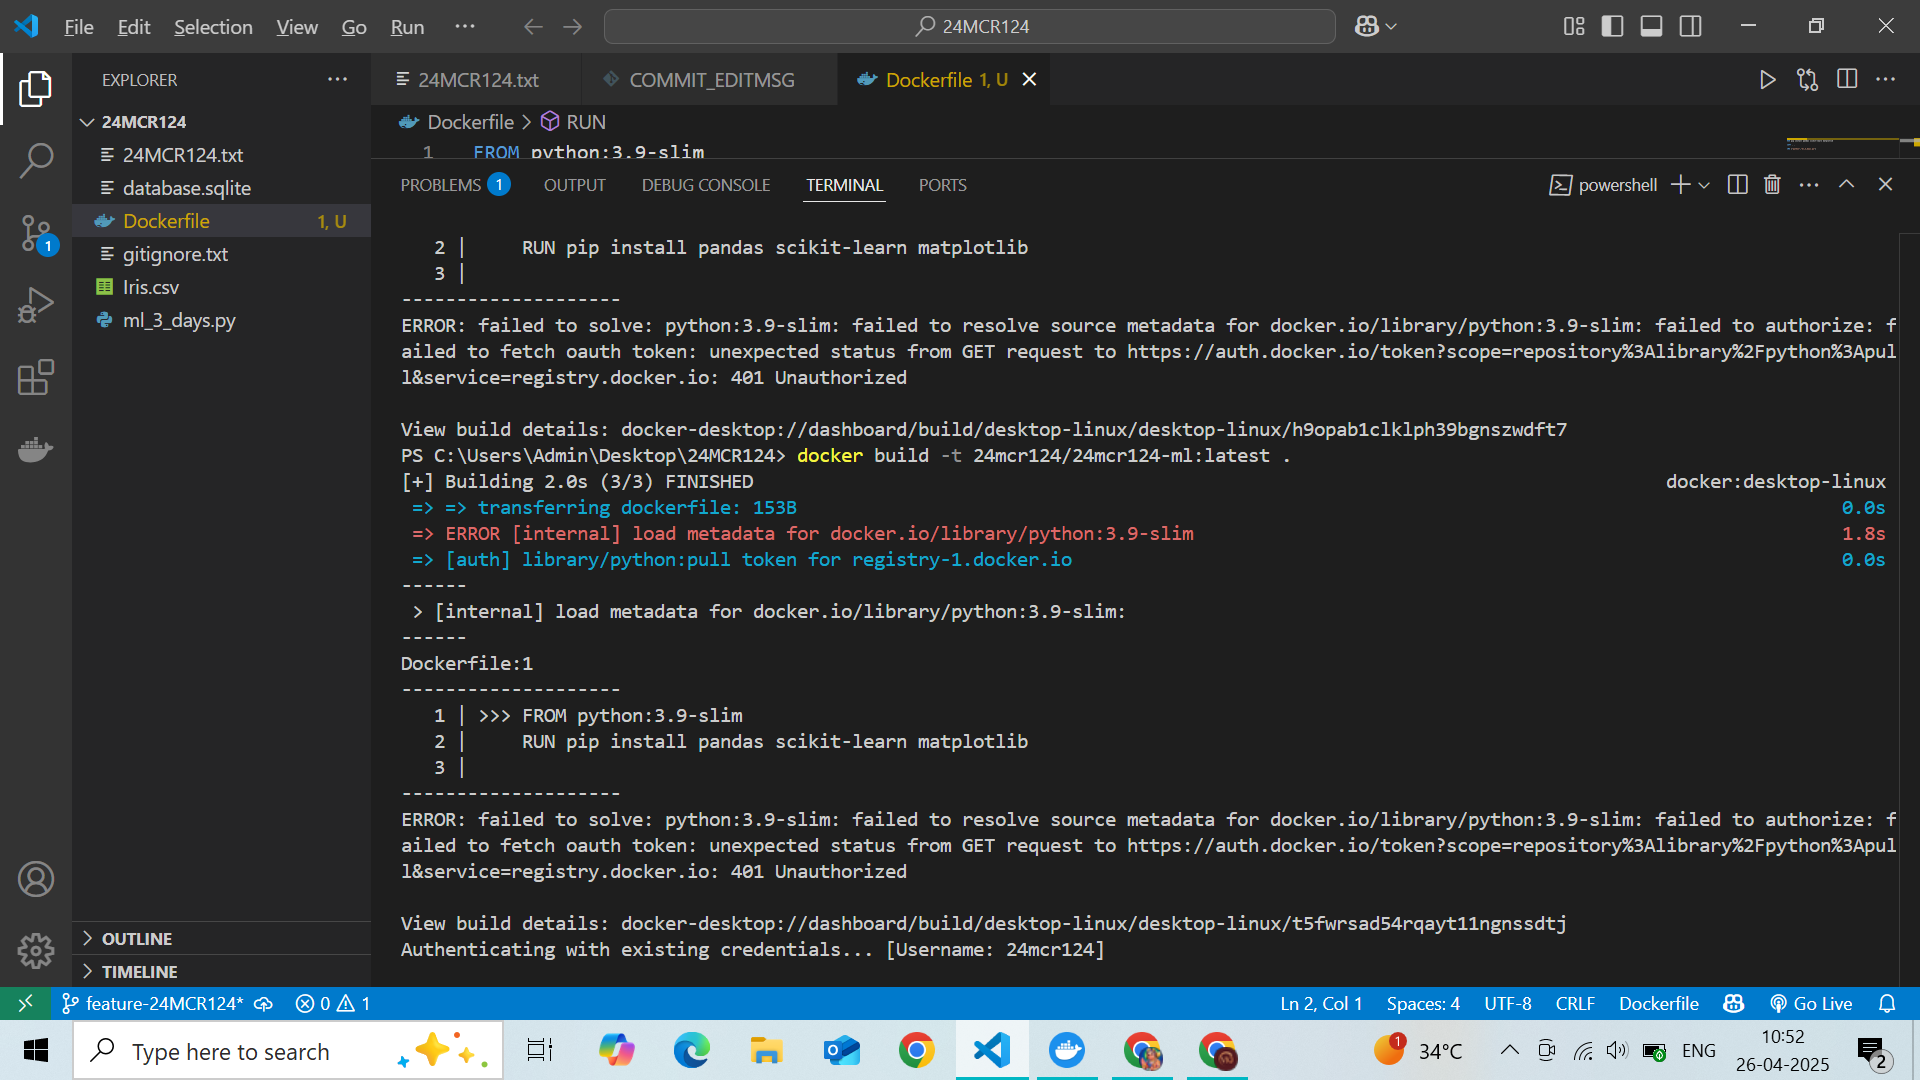1920x1080 pixels.
Task: Open database.sqlite in the explorer
Action: point(222,188)
